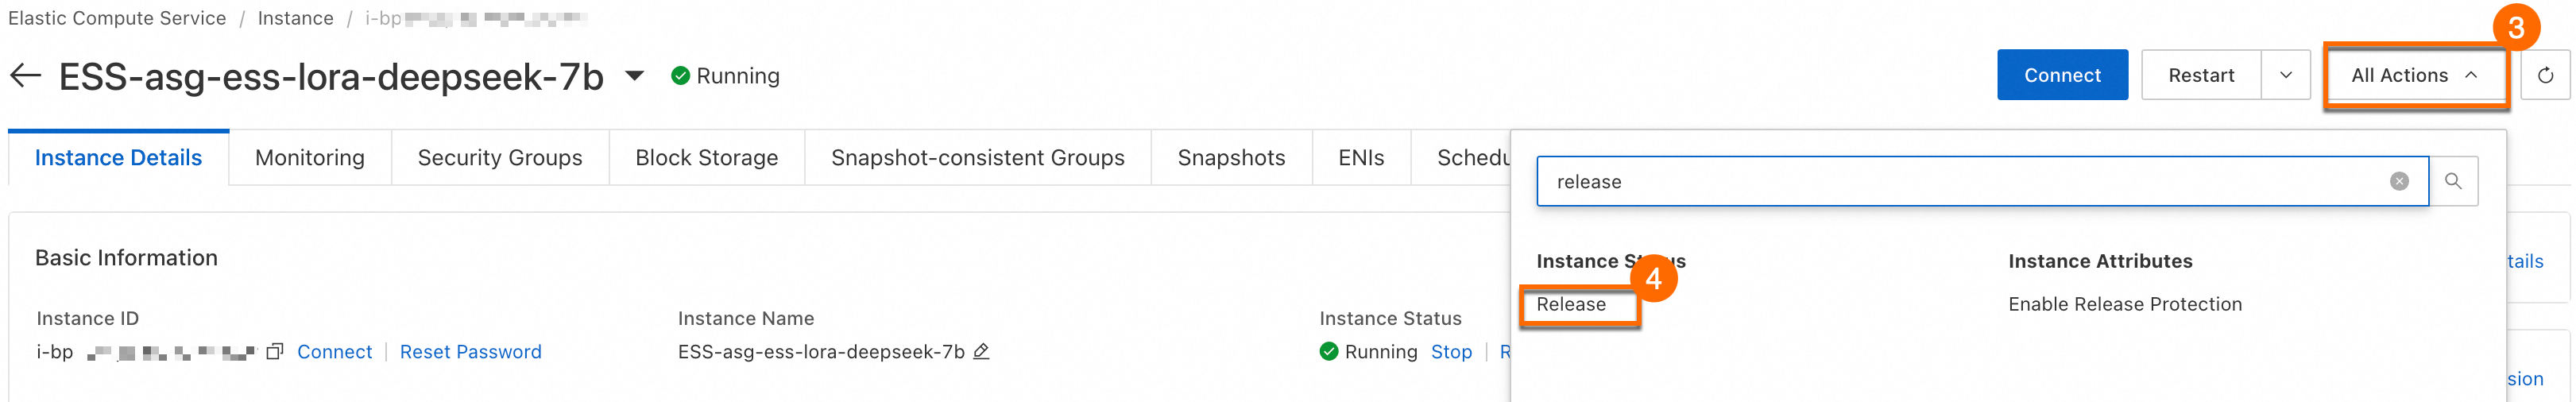Collapse the All Actions menu
Image resolution: width=2576 pixels, height=402 pixels.
[x=2414, y=76]
